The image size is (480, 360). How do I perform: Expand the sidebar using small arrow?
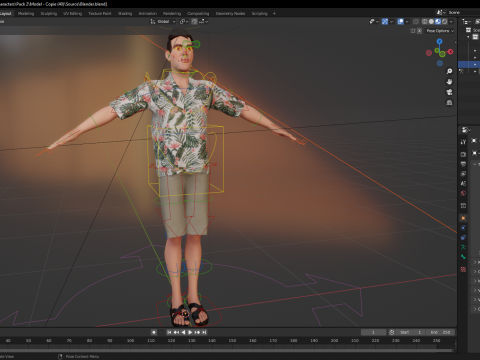455,42
